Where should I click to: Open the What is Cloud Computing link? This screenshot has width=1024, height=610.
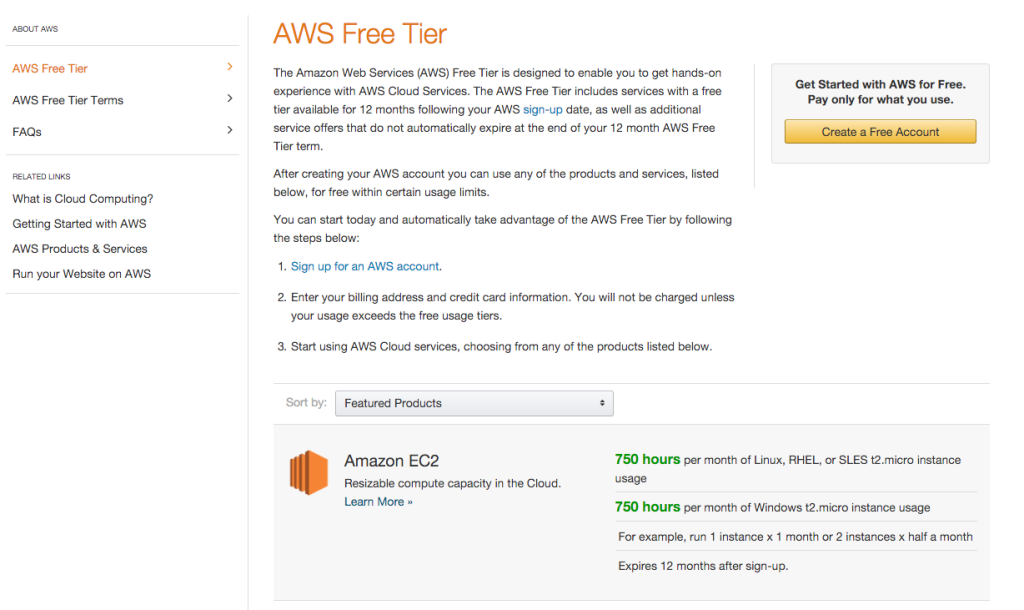[x=83, y=199]
